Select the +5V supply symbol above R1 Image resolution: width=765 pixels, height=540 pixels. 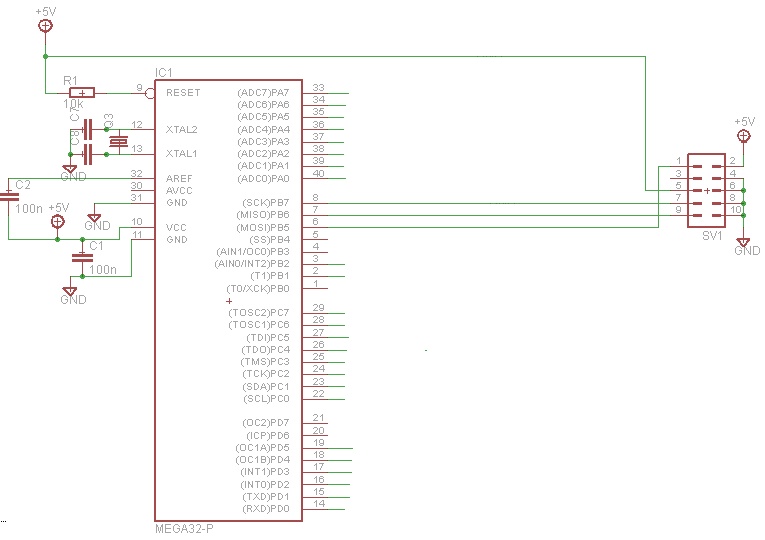point(45,26)
